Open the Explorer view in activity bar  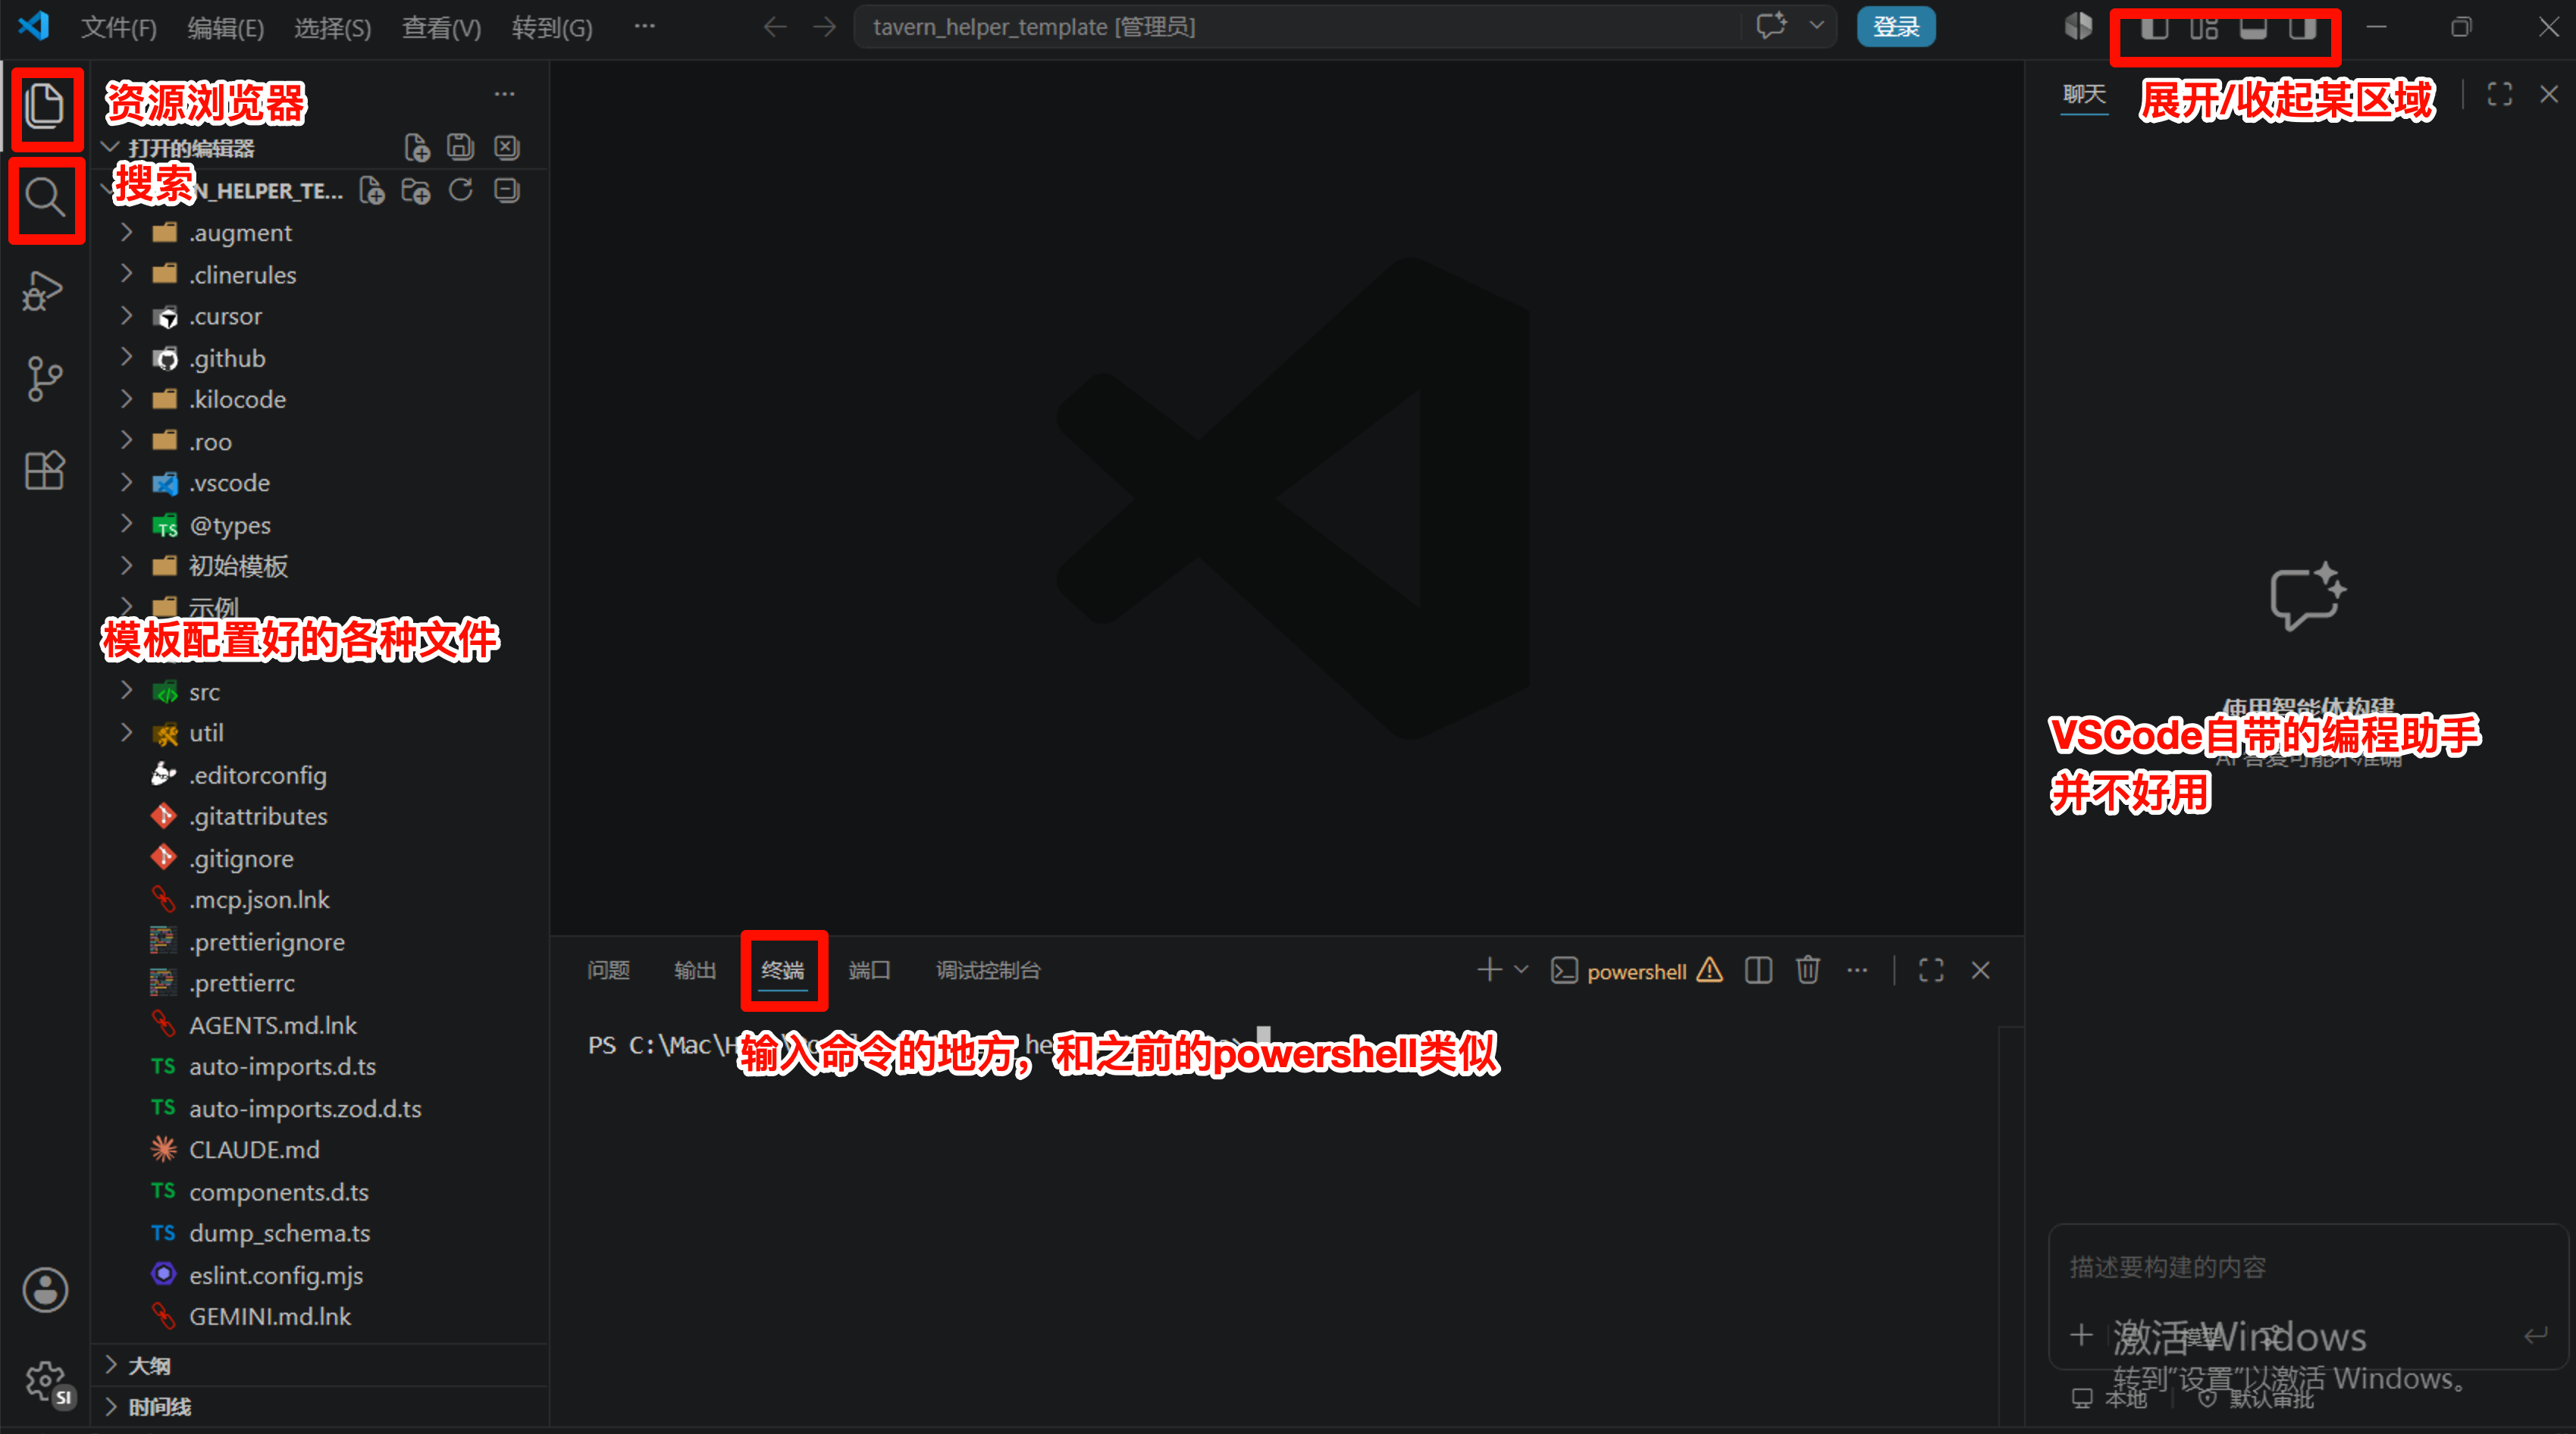point(44,106)
